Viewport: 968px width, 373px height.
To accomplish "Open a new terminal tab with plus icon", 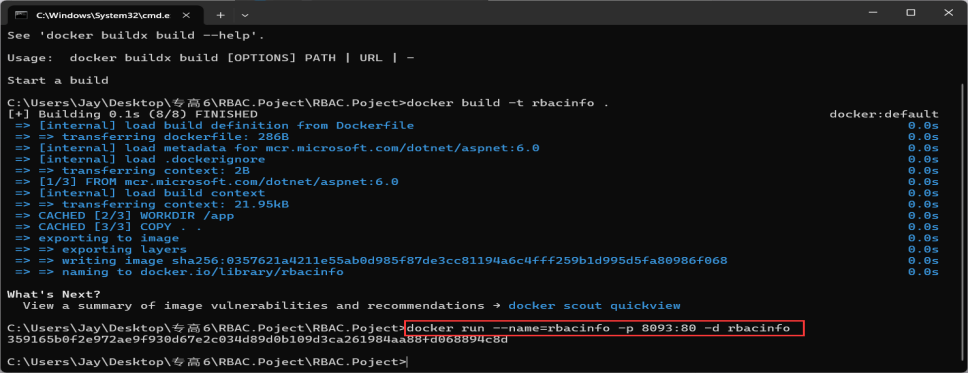I will [220, 14].
